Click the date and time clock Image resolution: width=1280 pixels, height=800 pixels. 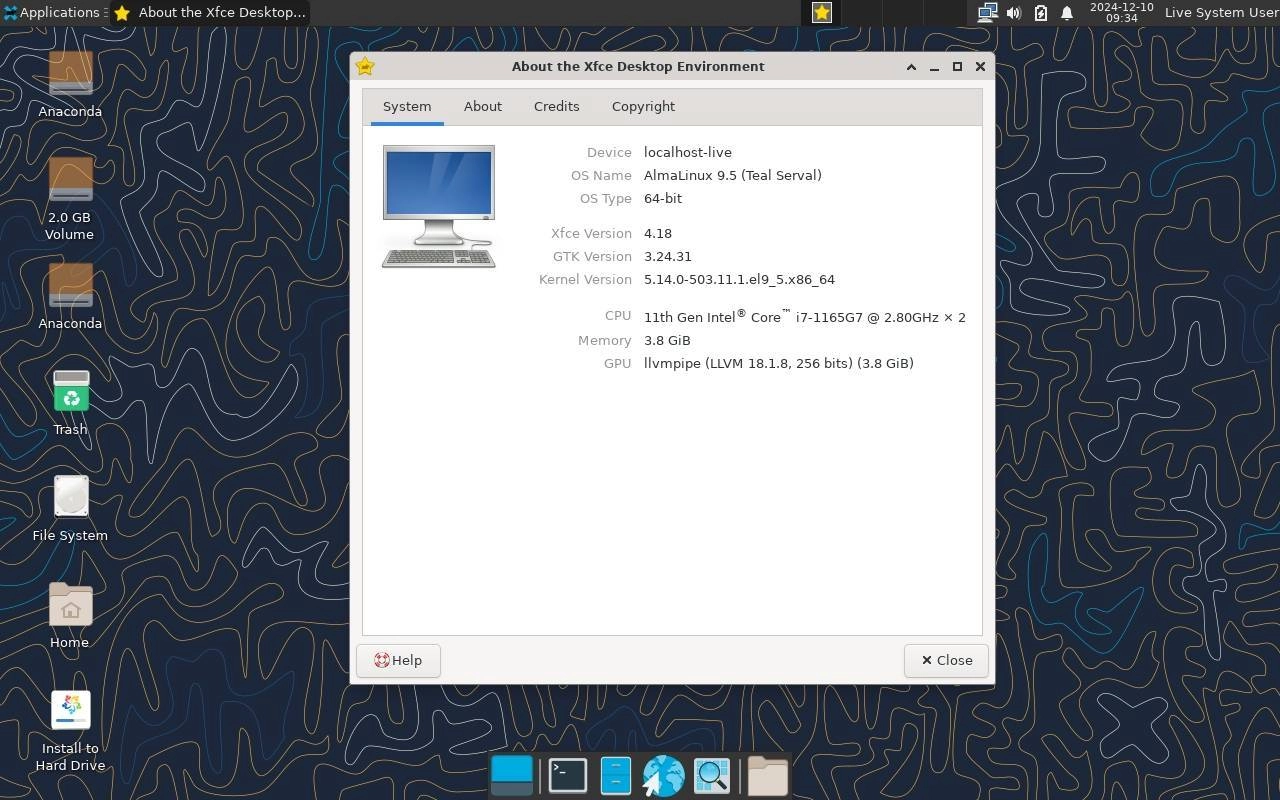coord(1121,12)
